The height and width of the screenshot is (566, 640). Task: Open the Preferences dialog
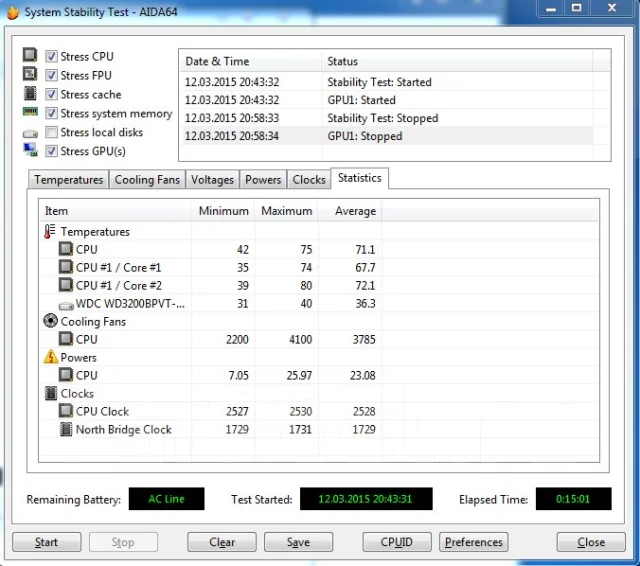click(473, 542)
